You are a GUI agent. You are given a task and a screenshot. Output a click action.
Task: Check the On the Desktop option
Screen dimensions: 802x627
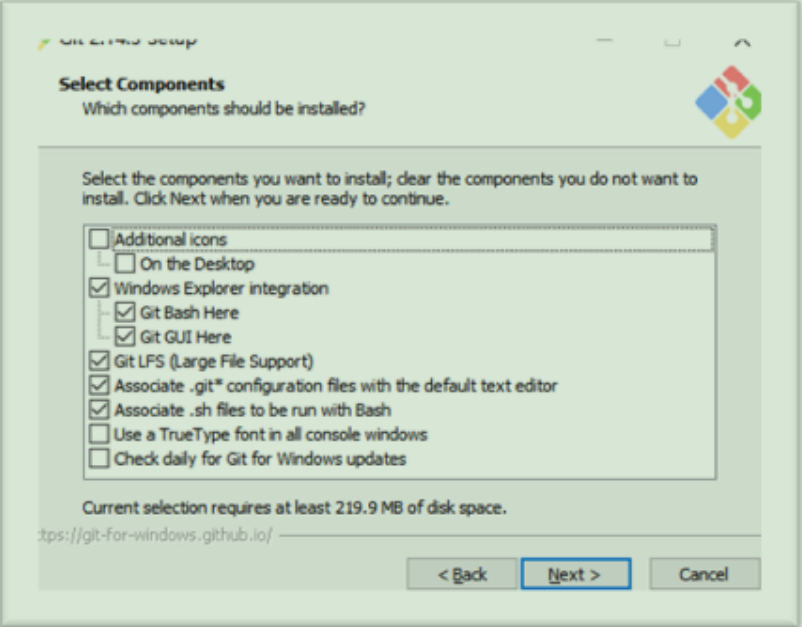(125, 263)
